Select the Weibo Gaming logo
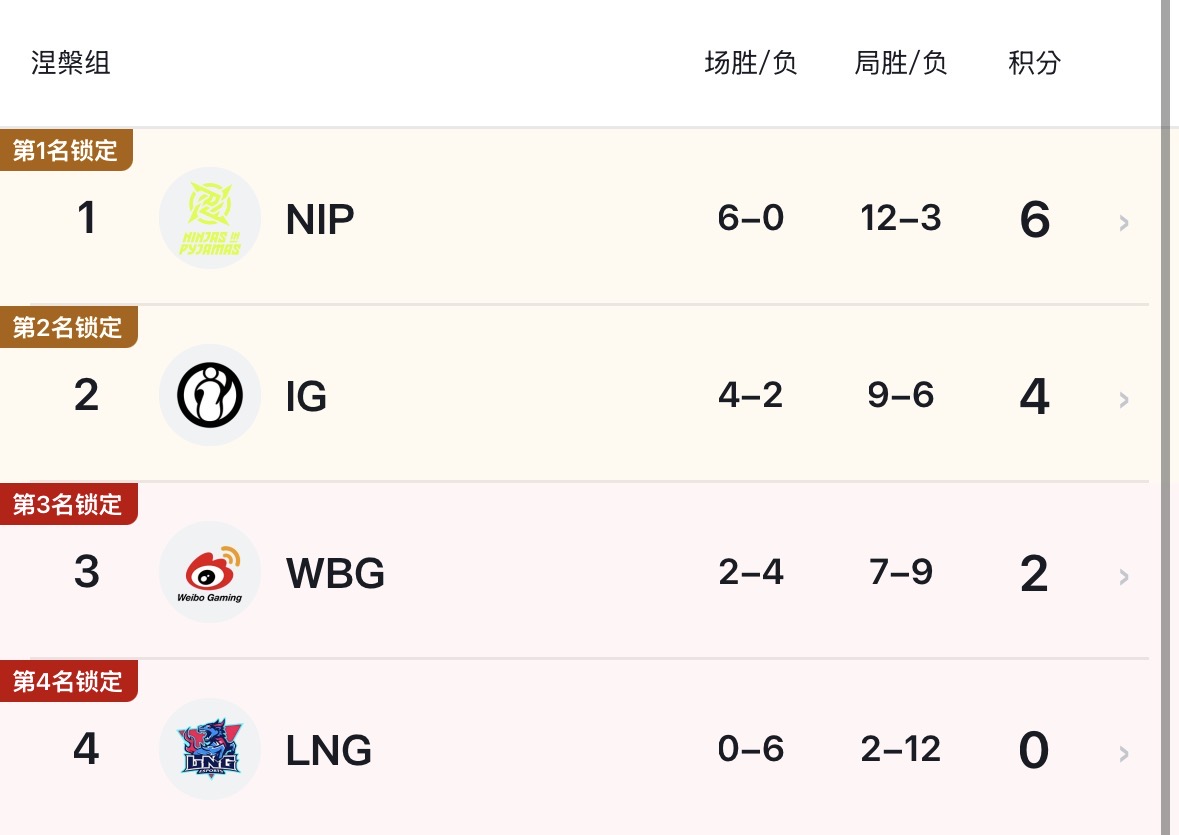This screenshot has width=1179, height=835. (x=210, y=572)
